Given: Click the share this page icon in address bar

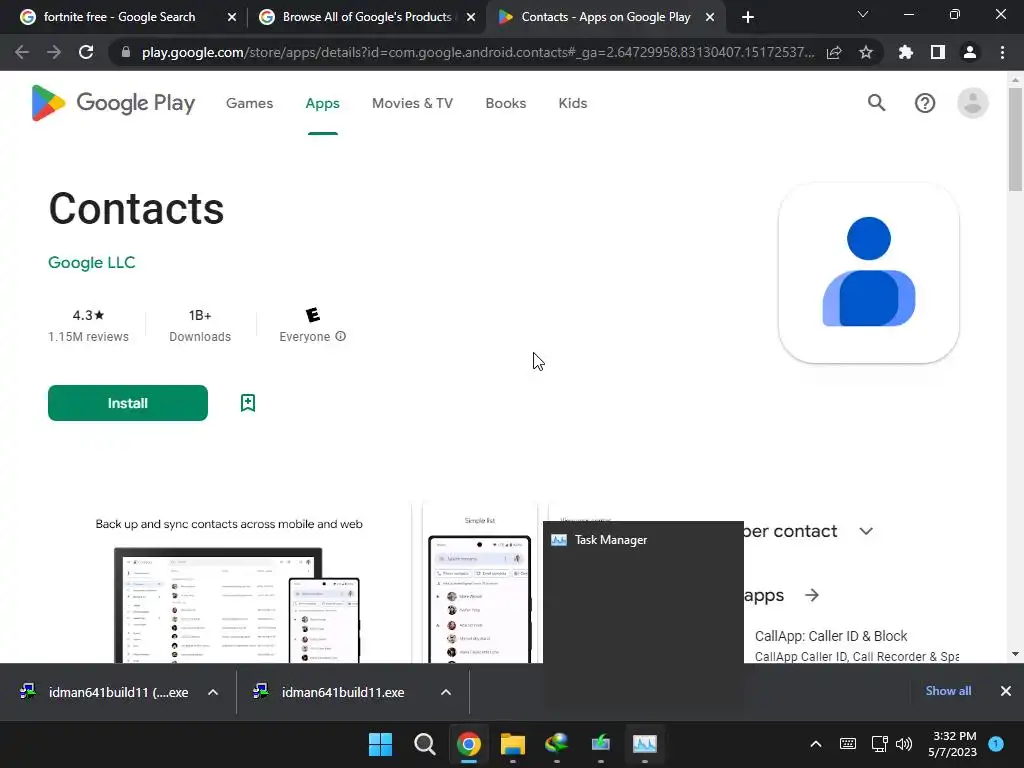Looking at the screenshot, I should pyautogui.click(x=834, y=52).
